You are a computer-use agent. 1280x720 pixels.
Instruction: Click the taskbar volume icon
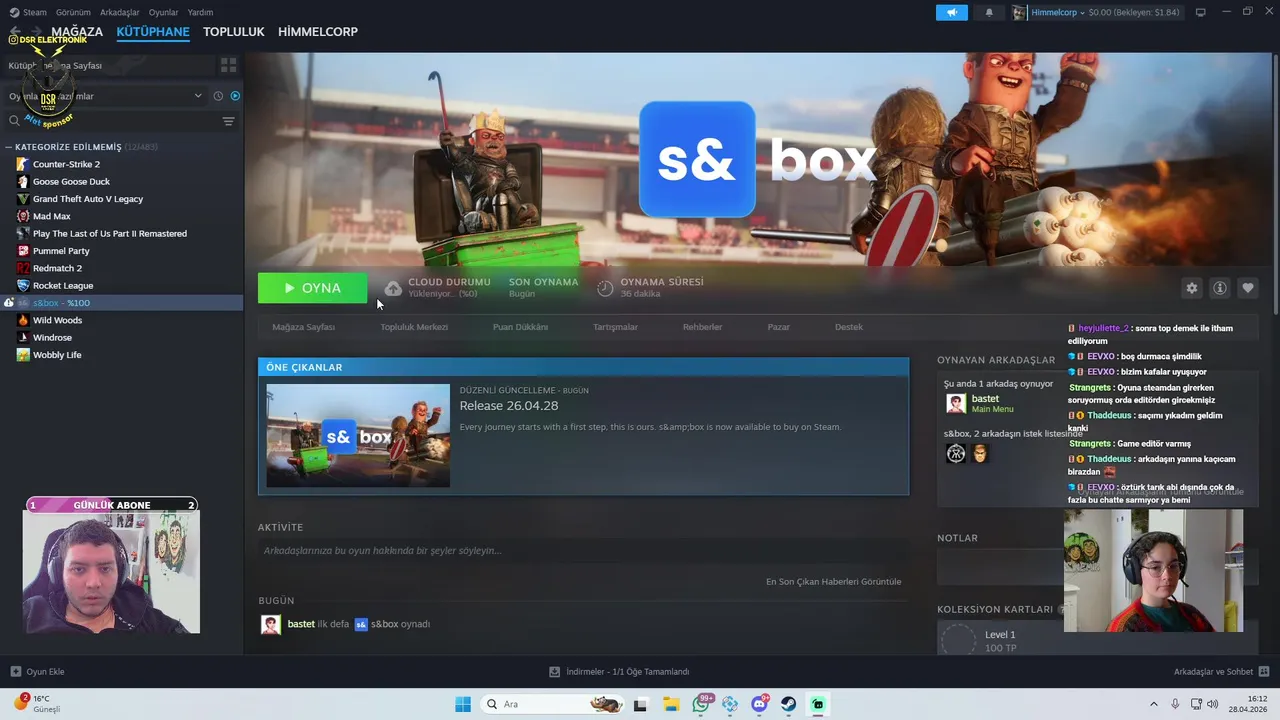coord(1213,704)
